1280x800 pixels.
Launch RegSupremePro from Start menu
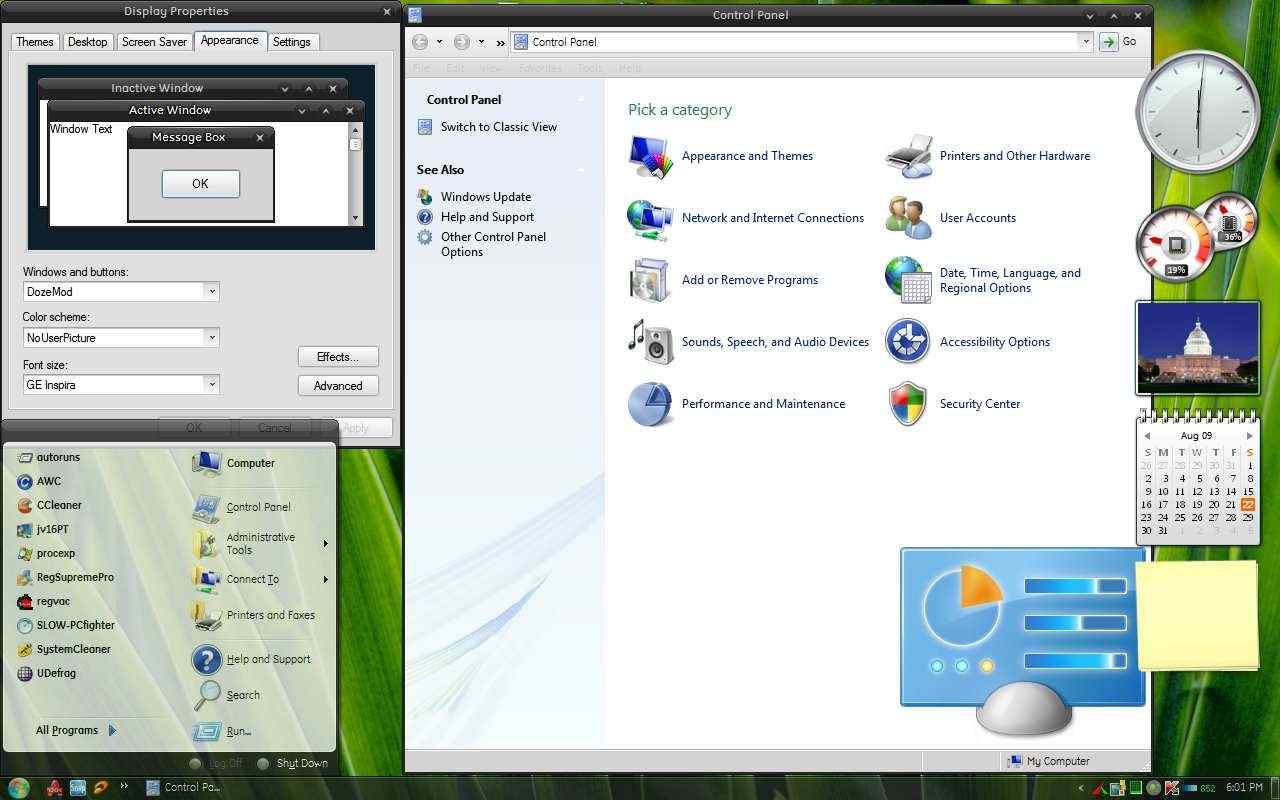[66, 577]
